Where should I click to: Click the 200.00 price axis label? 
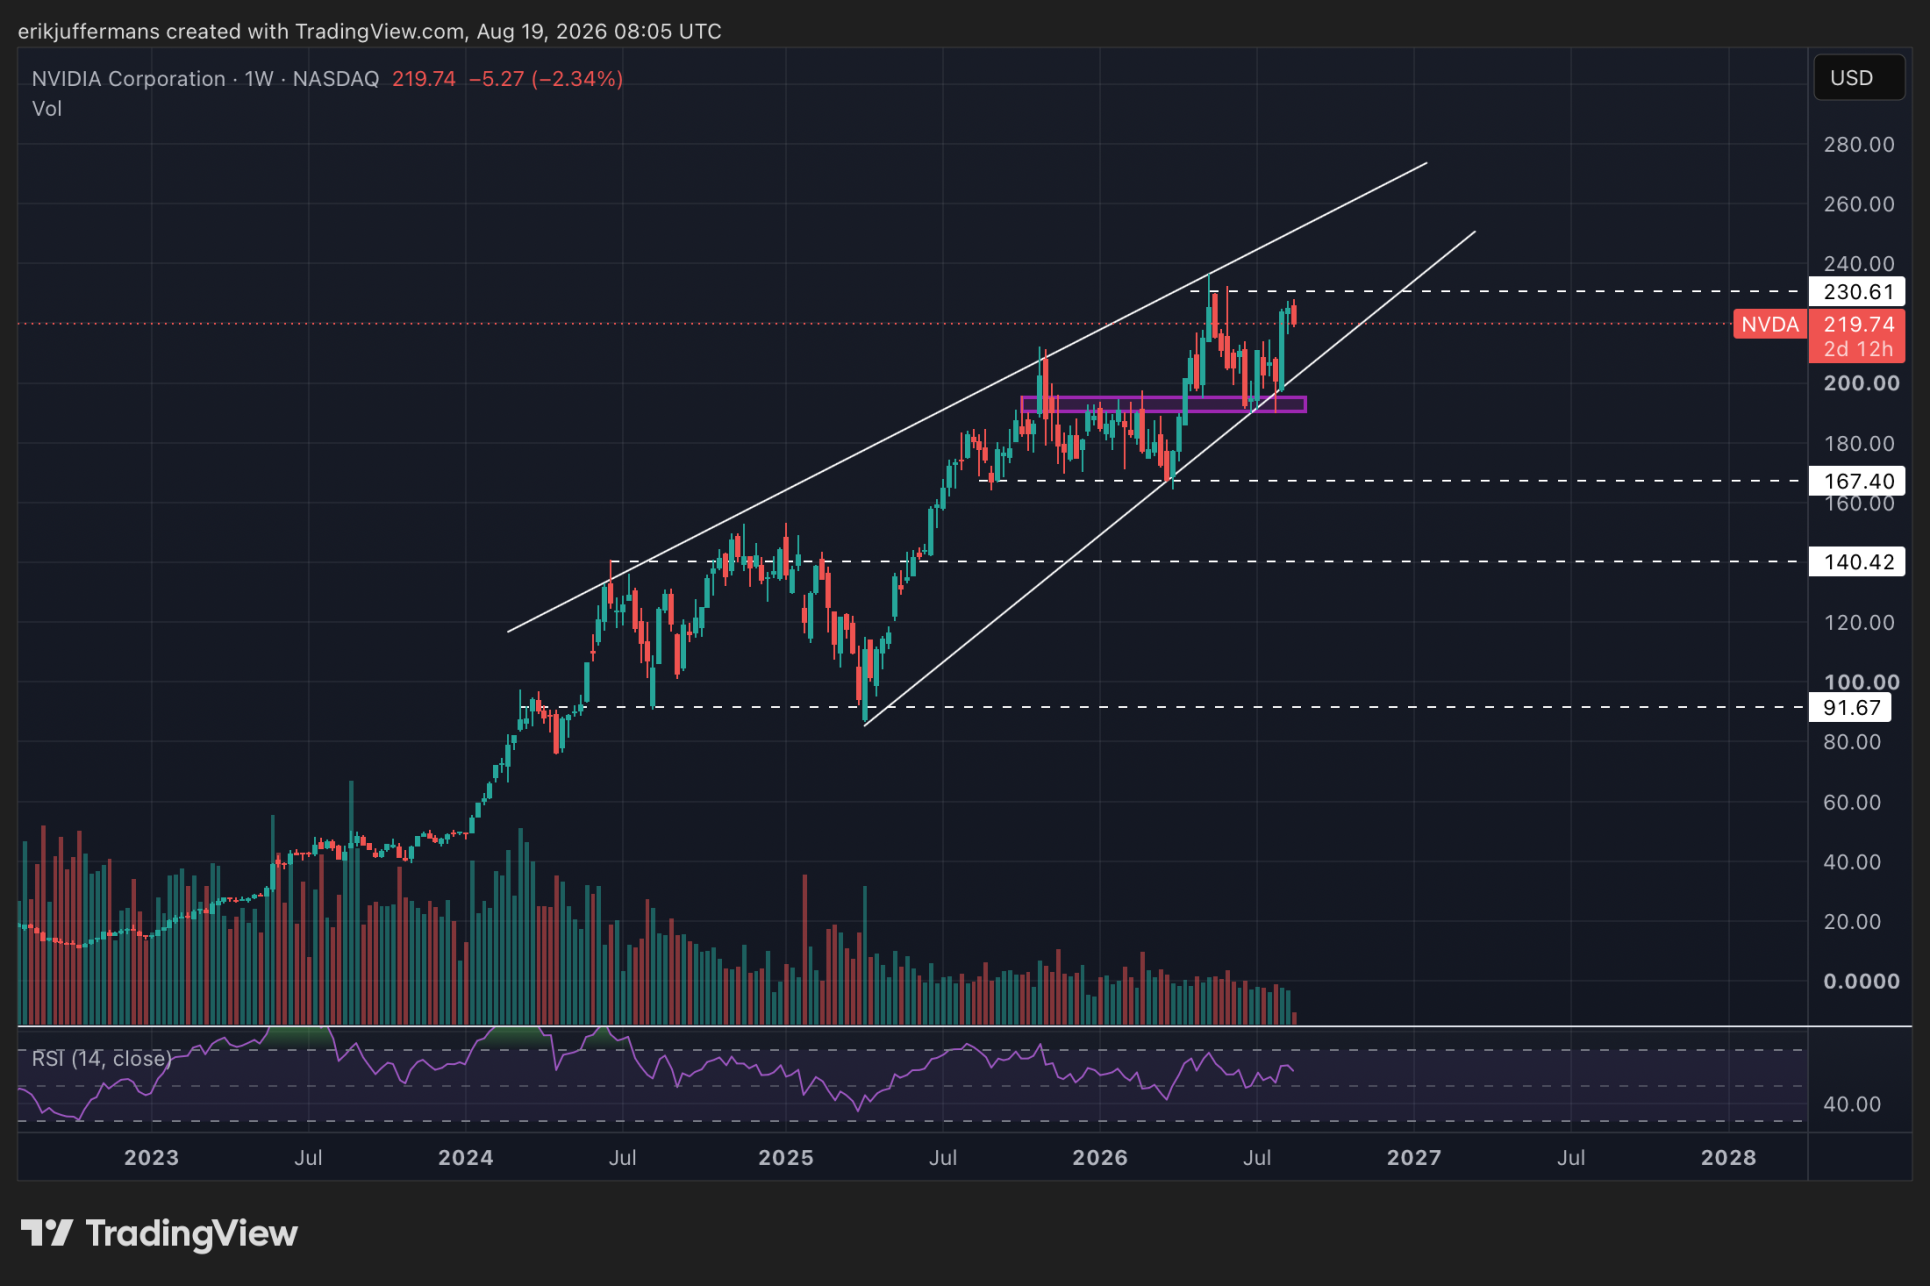[x=1861, y=383]
